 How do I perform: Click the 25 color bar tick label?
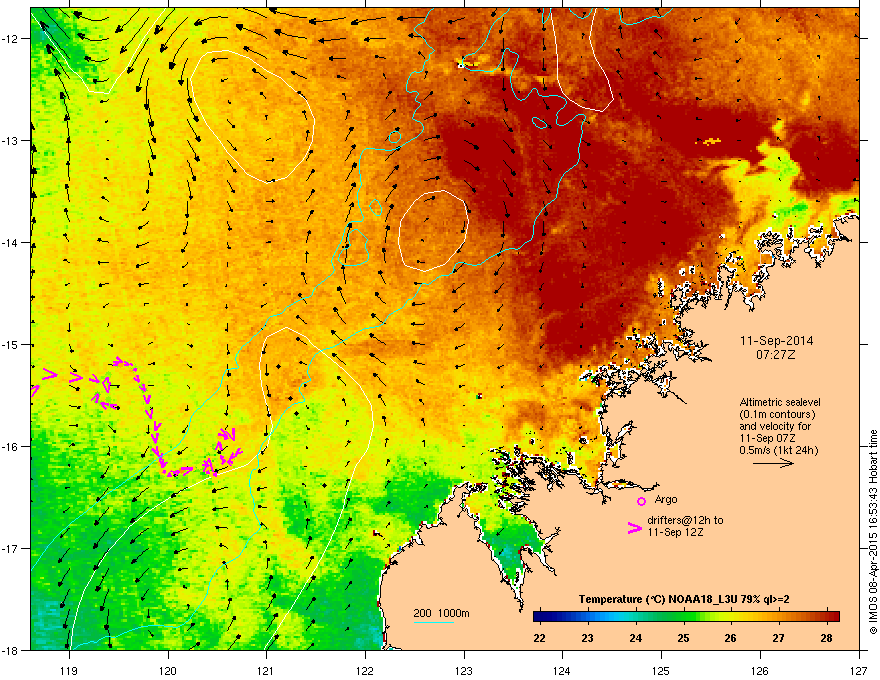pos(683,638)
